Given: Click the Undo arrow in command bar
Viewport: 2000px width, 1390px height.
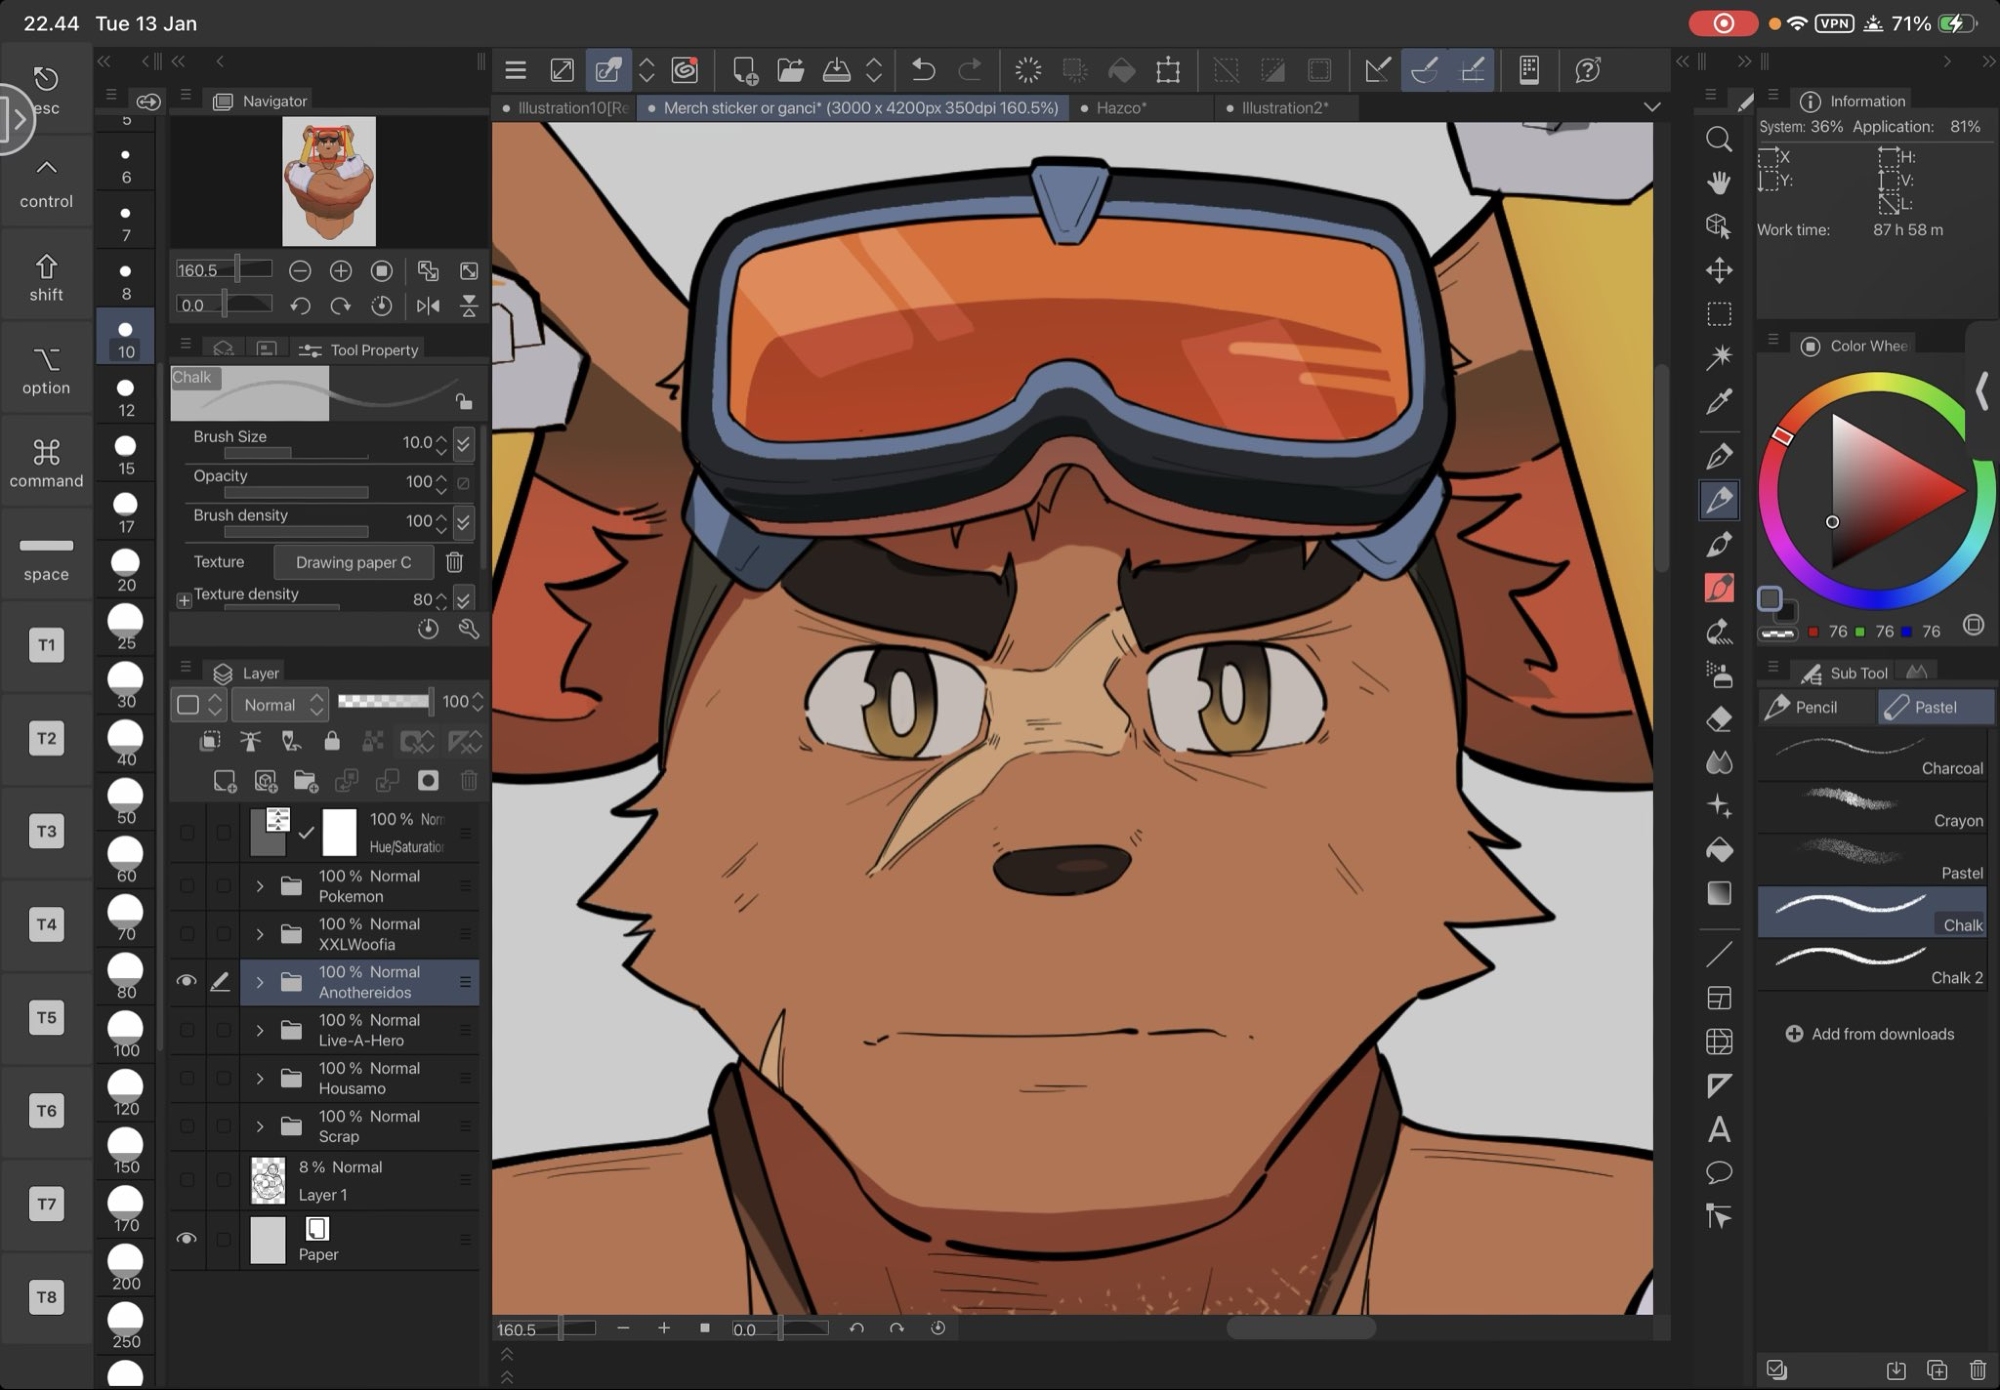Looking at the screenshot, I should 923,70.
